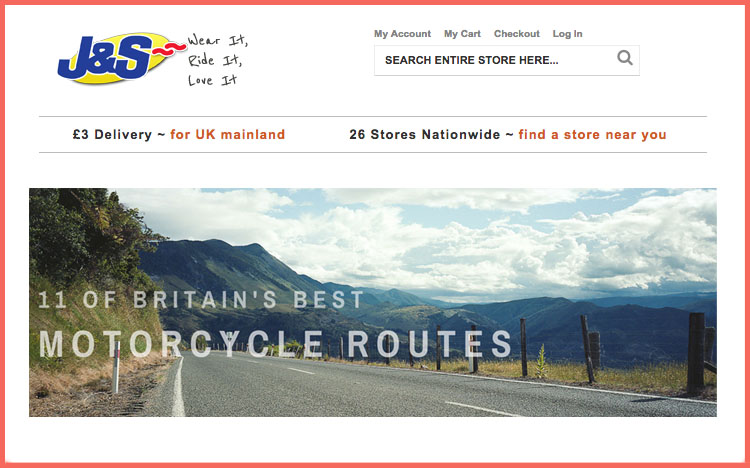Open 'find a store near you' link
The image size is (750, 468).
pyautogui.click(x=592, y=134)
